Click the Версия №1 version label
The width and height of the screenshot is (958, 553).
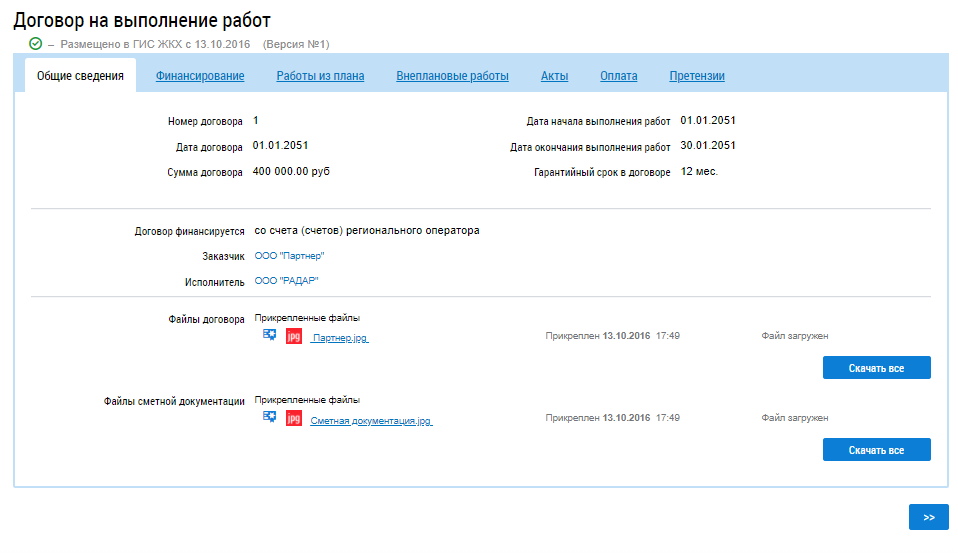pos(296,44)
